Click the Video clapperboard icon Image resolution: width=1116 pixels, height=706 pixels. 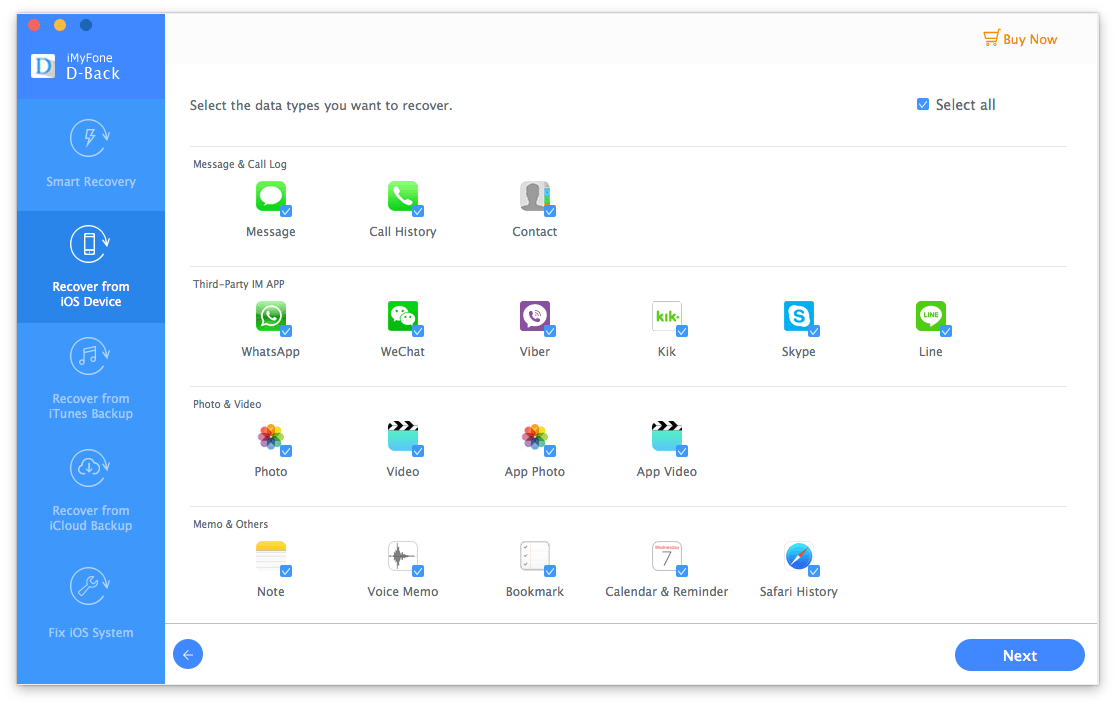pos(403,436)
